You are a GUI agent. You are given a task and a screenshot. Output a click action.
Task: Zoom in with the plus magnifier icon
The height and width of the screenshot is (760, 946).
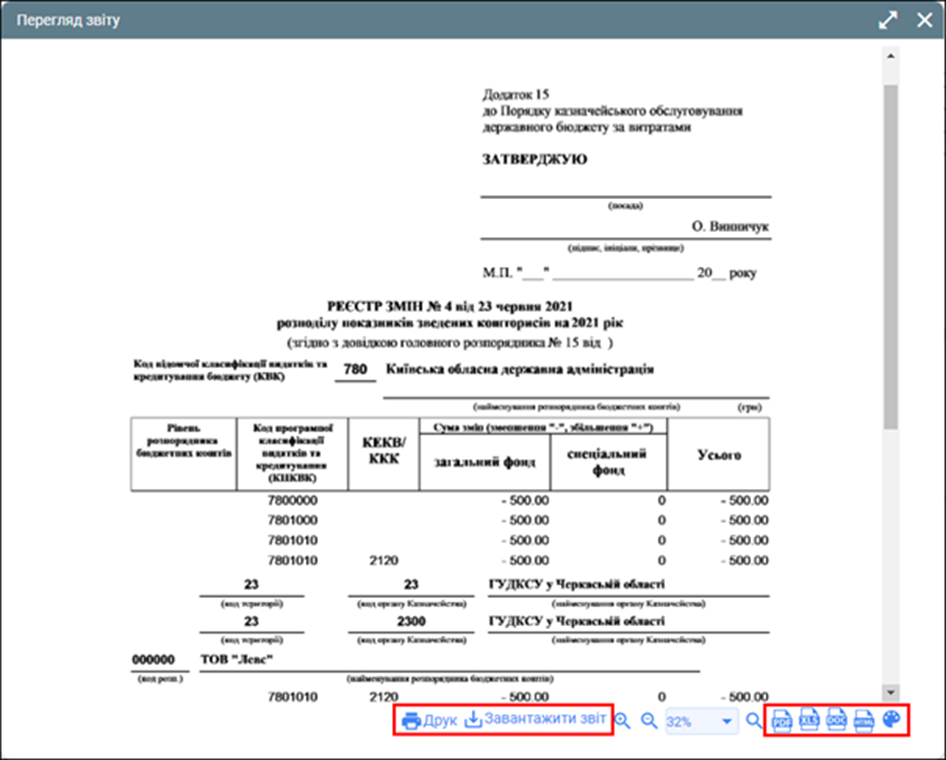(x=622, y=720)
